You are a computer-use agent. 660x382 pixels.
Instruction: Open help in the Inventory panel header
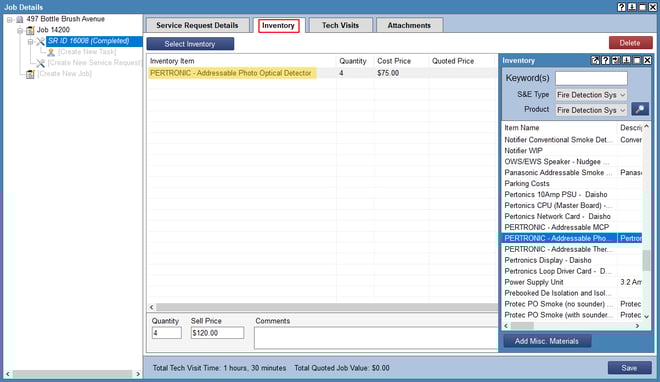pyautogui.click(x=606, y=61)
